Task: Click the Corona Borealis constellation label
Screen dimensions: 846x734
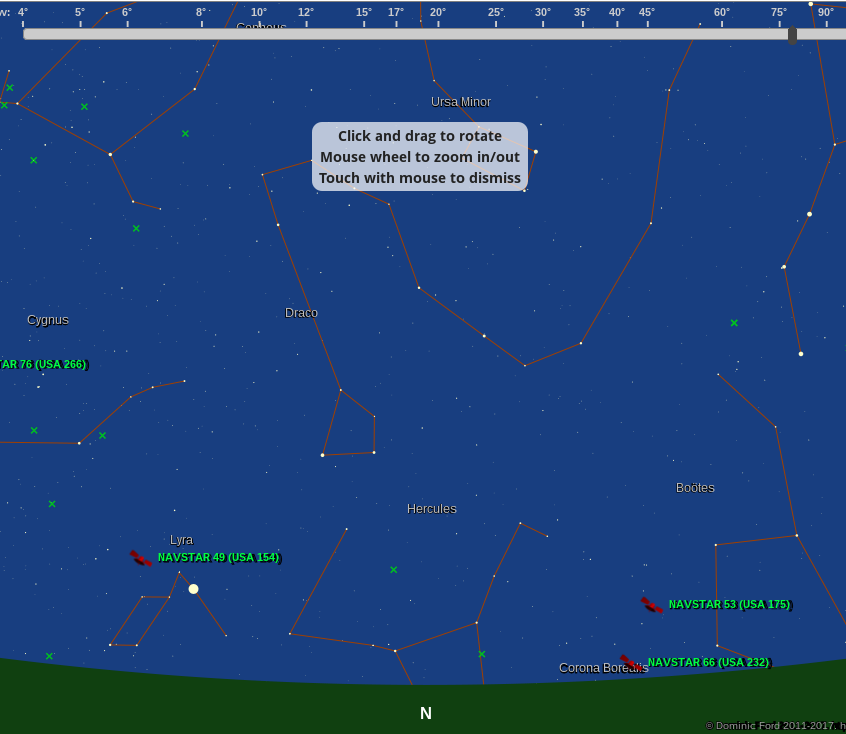Action: point(603,668)
